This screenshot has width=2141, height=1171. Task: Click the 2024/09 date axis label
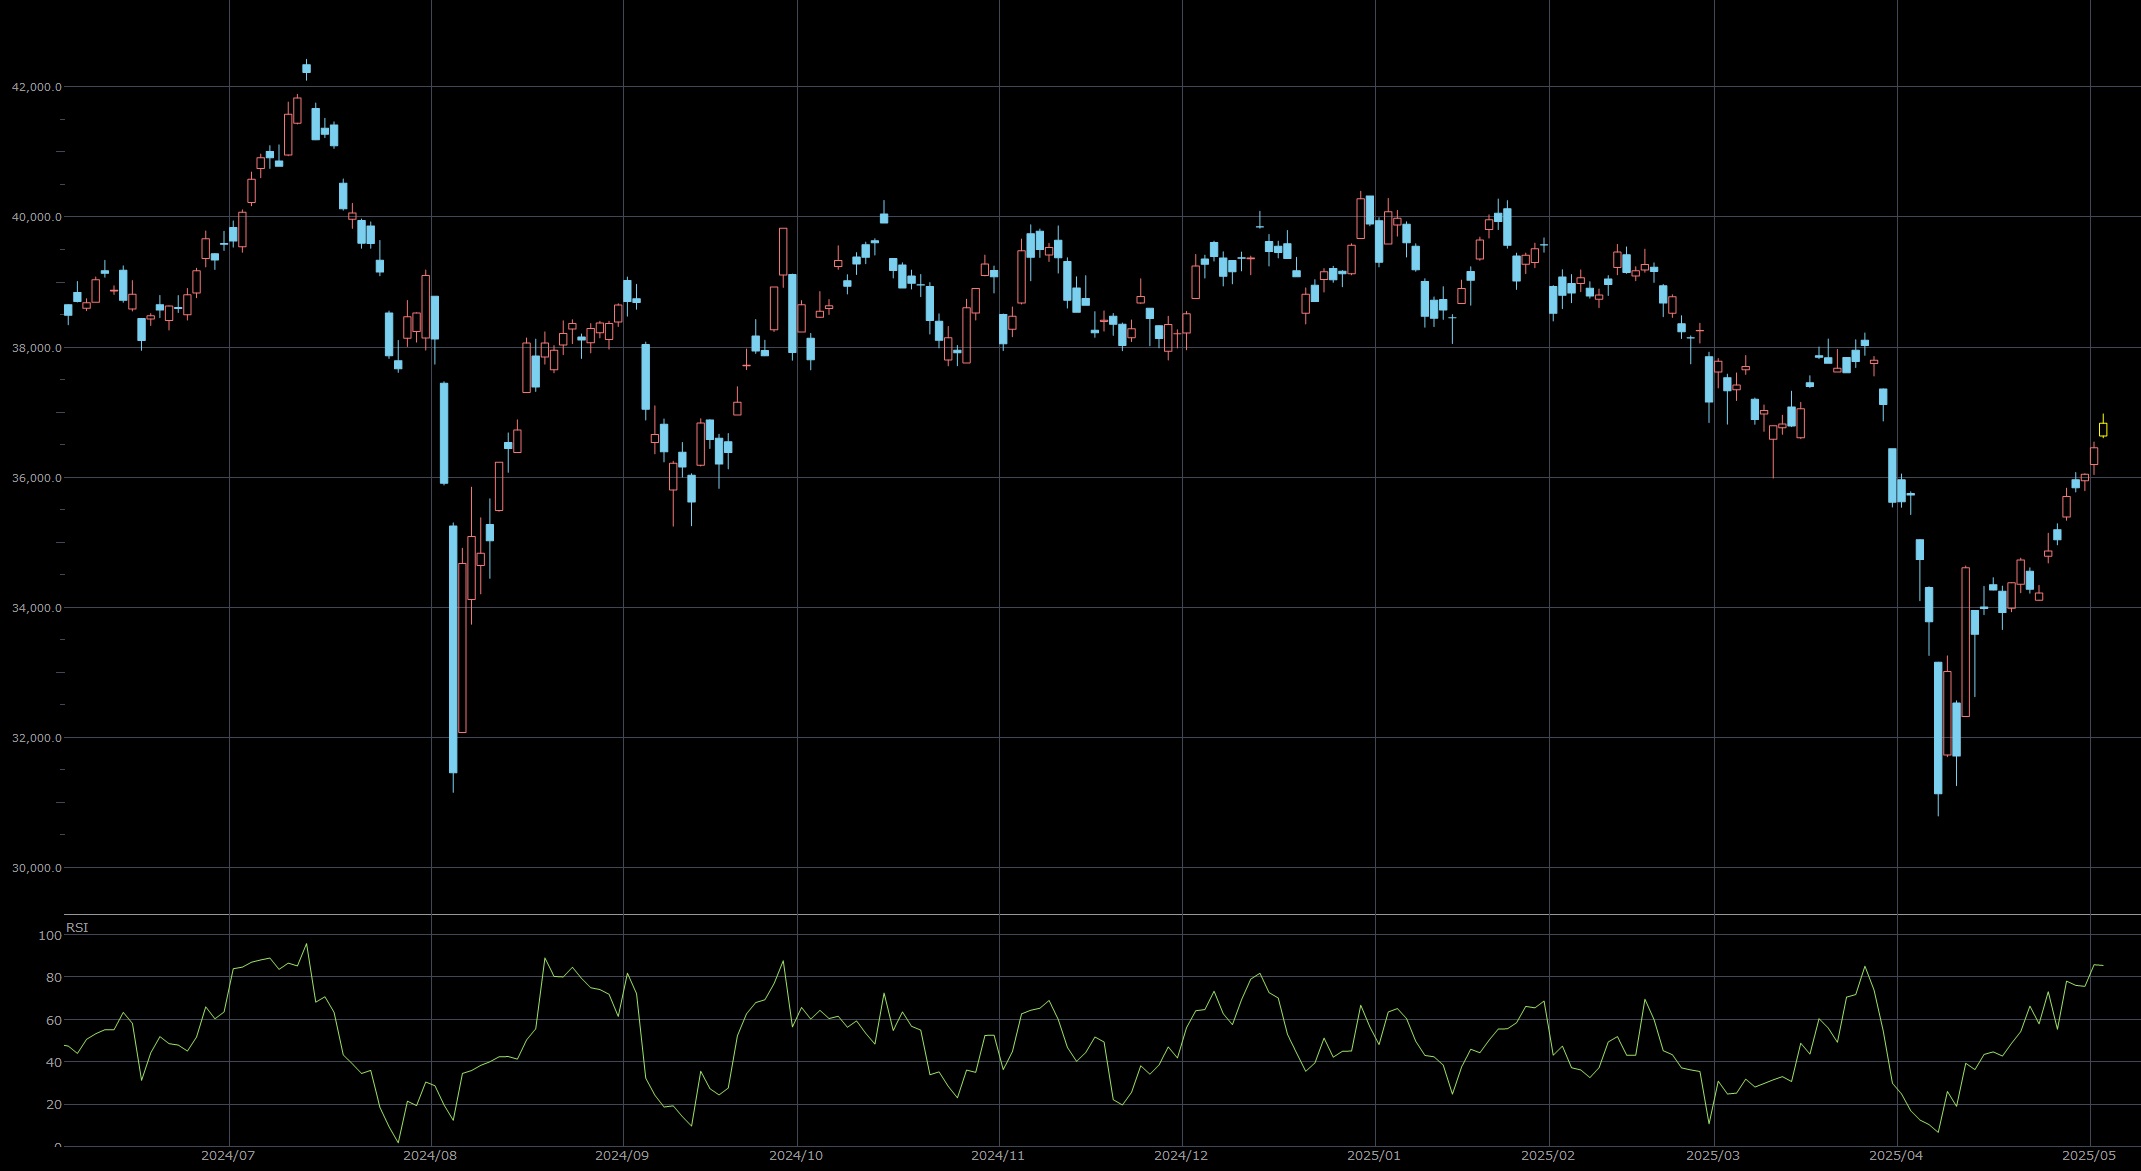coord(622,1155)
